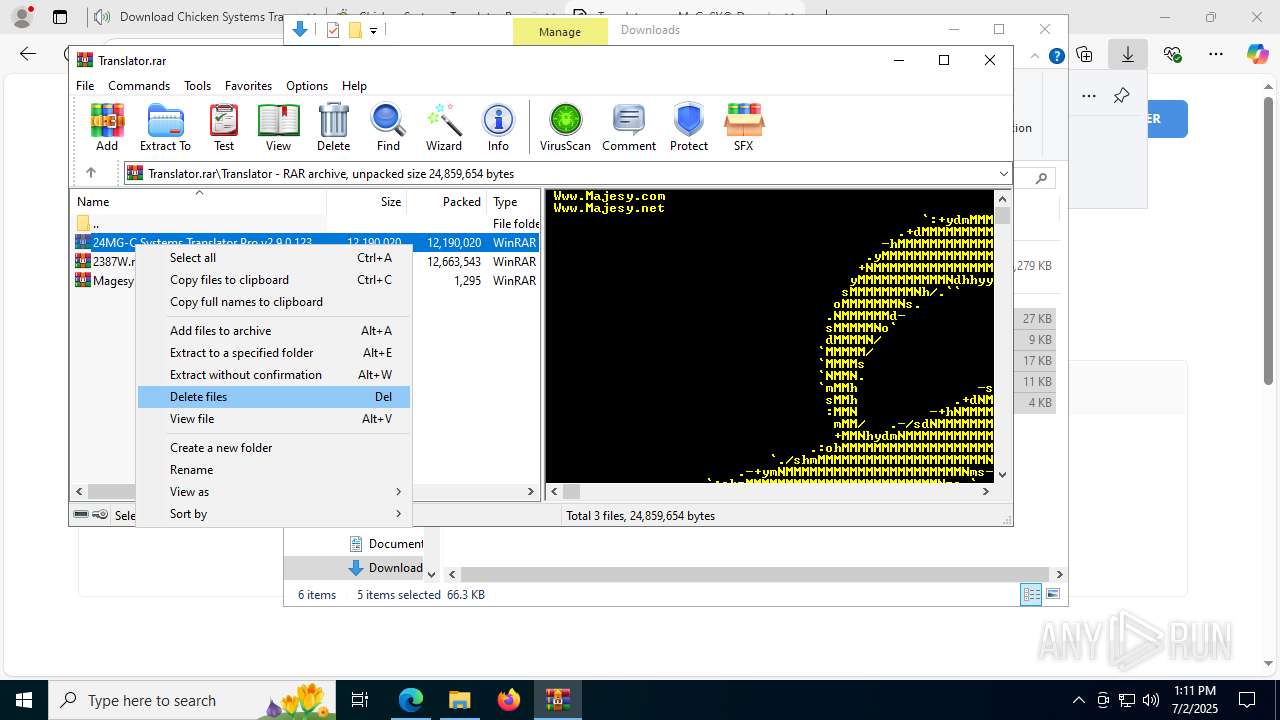Open the notification center icon
The image size is (1280, 720).
[1247, 700]
